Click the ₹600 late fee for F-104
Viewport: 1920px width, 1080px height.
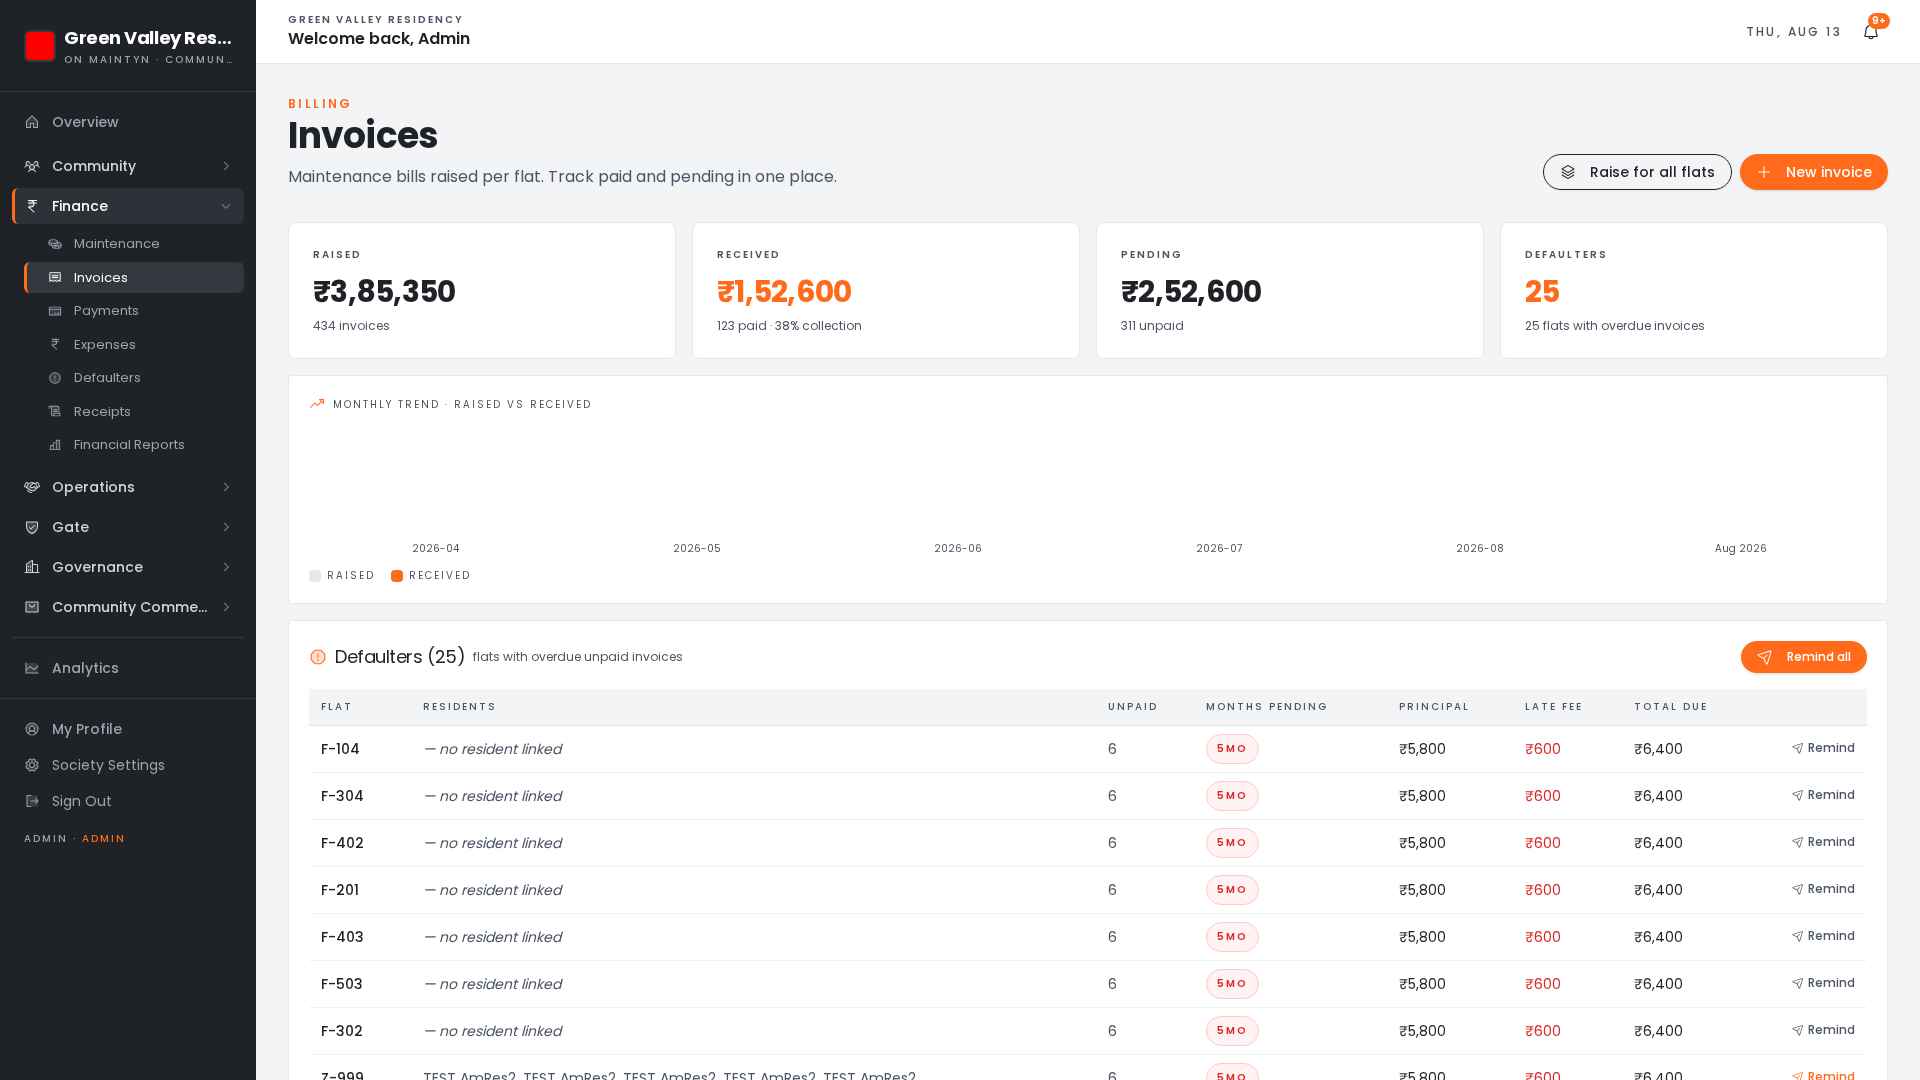[1543, 749]
